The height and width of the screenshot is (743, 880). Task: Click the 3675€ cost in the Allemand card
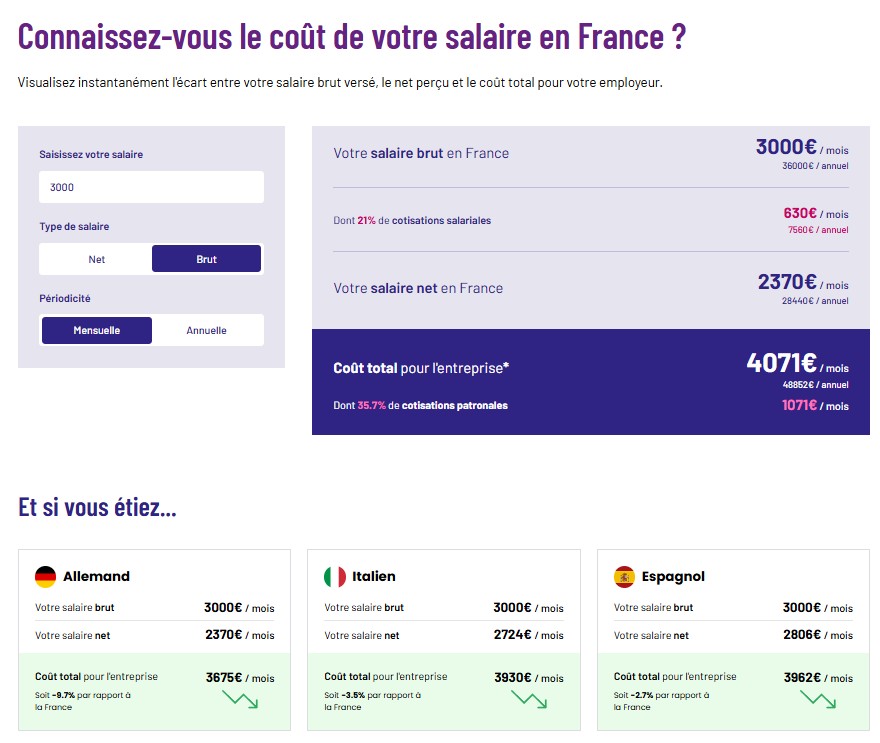click(224, 678)
